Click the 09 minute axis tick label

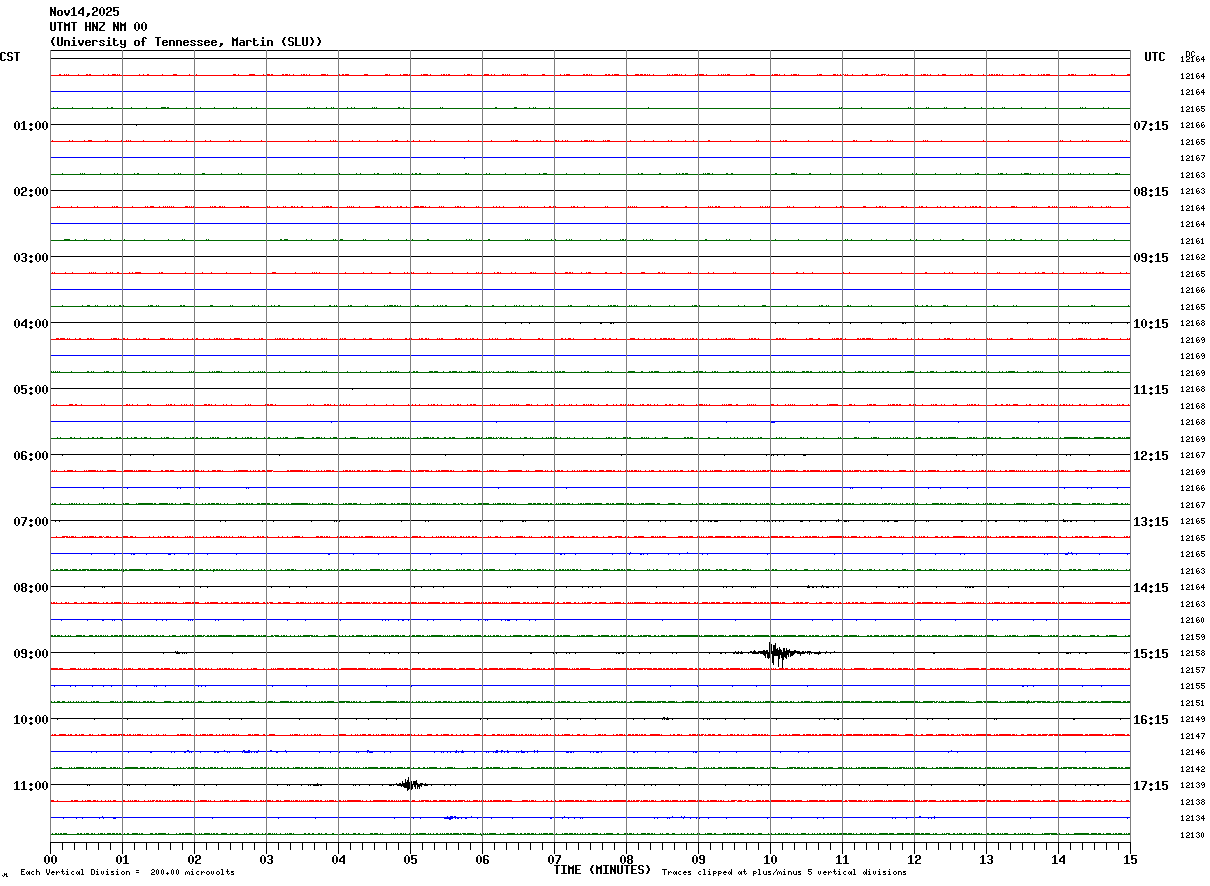[699, 859]
